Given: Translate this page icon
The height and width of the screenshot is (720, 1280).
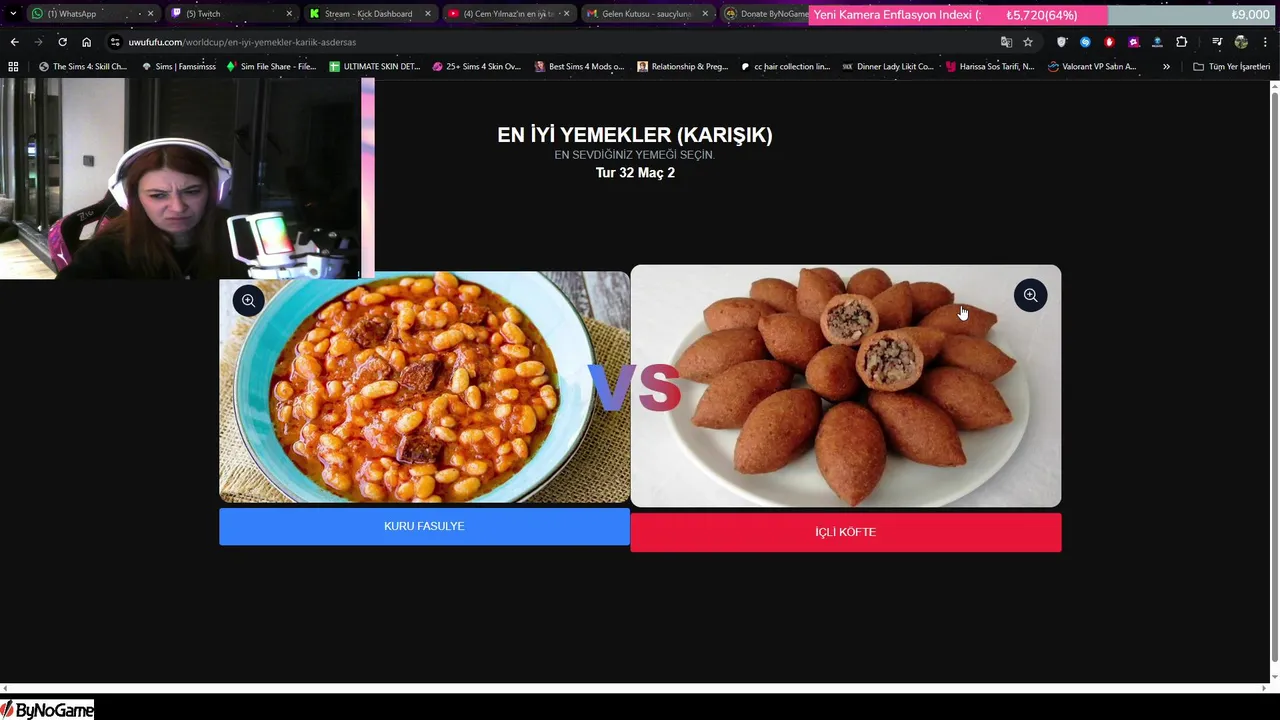Looking at the screenshot, I should pos(1006,42).
